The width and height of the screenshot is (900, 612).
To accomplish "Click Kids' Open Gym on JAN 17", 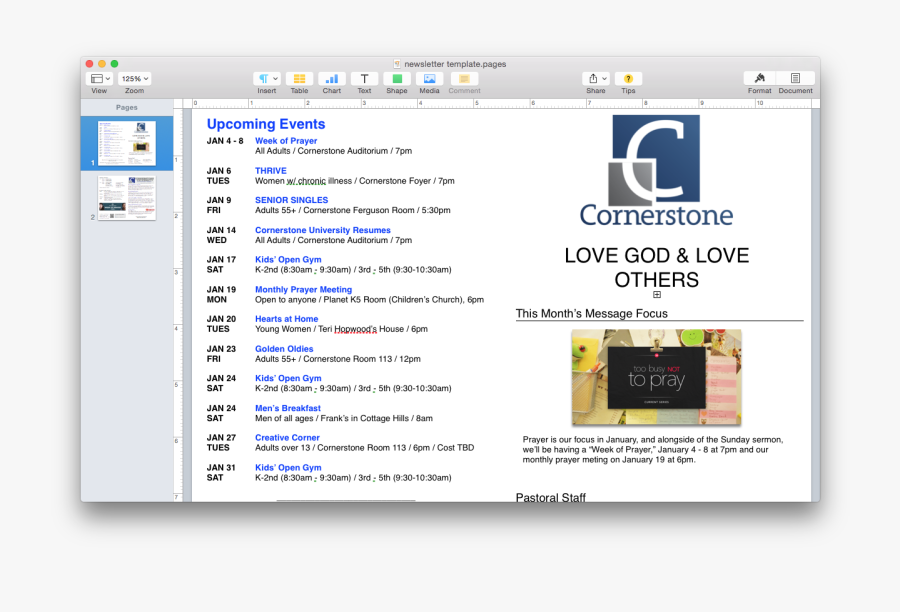I will [288, 259].
